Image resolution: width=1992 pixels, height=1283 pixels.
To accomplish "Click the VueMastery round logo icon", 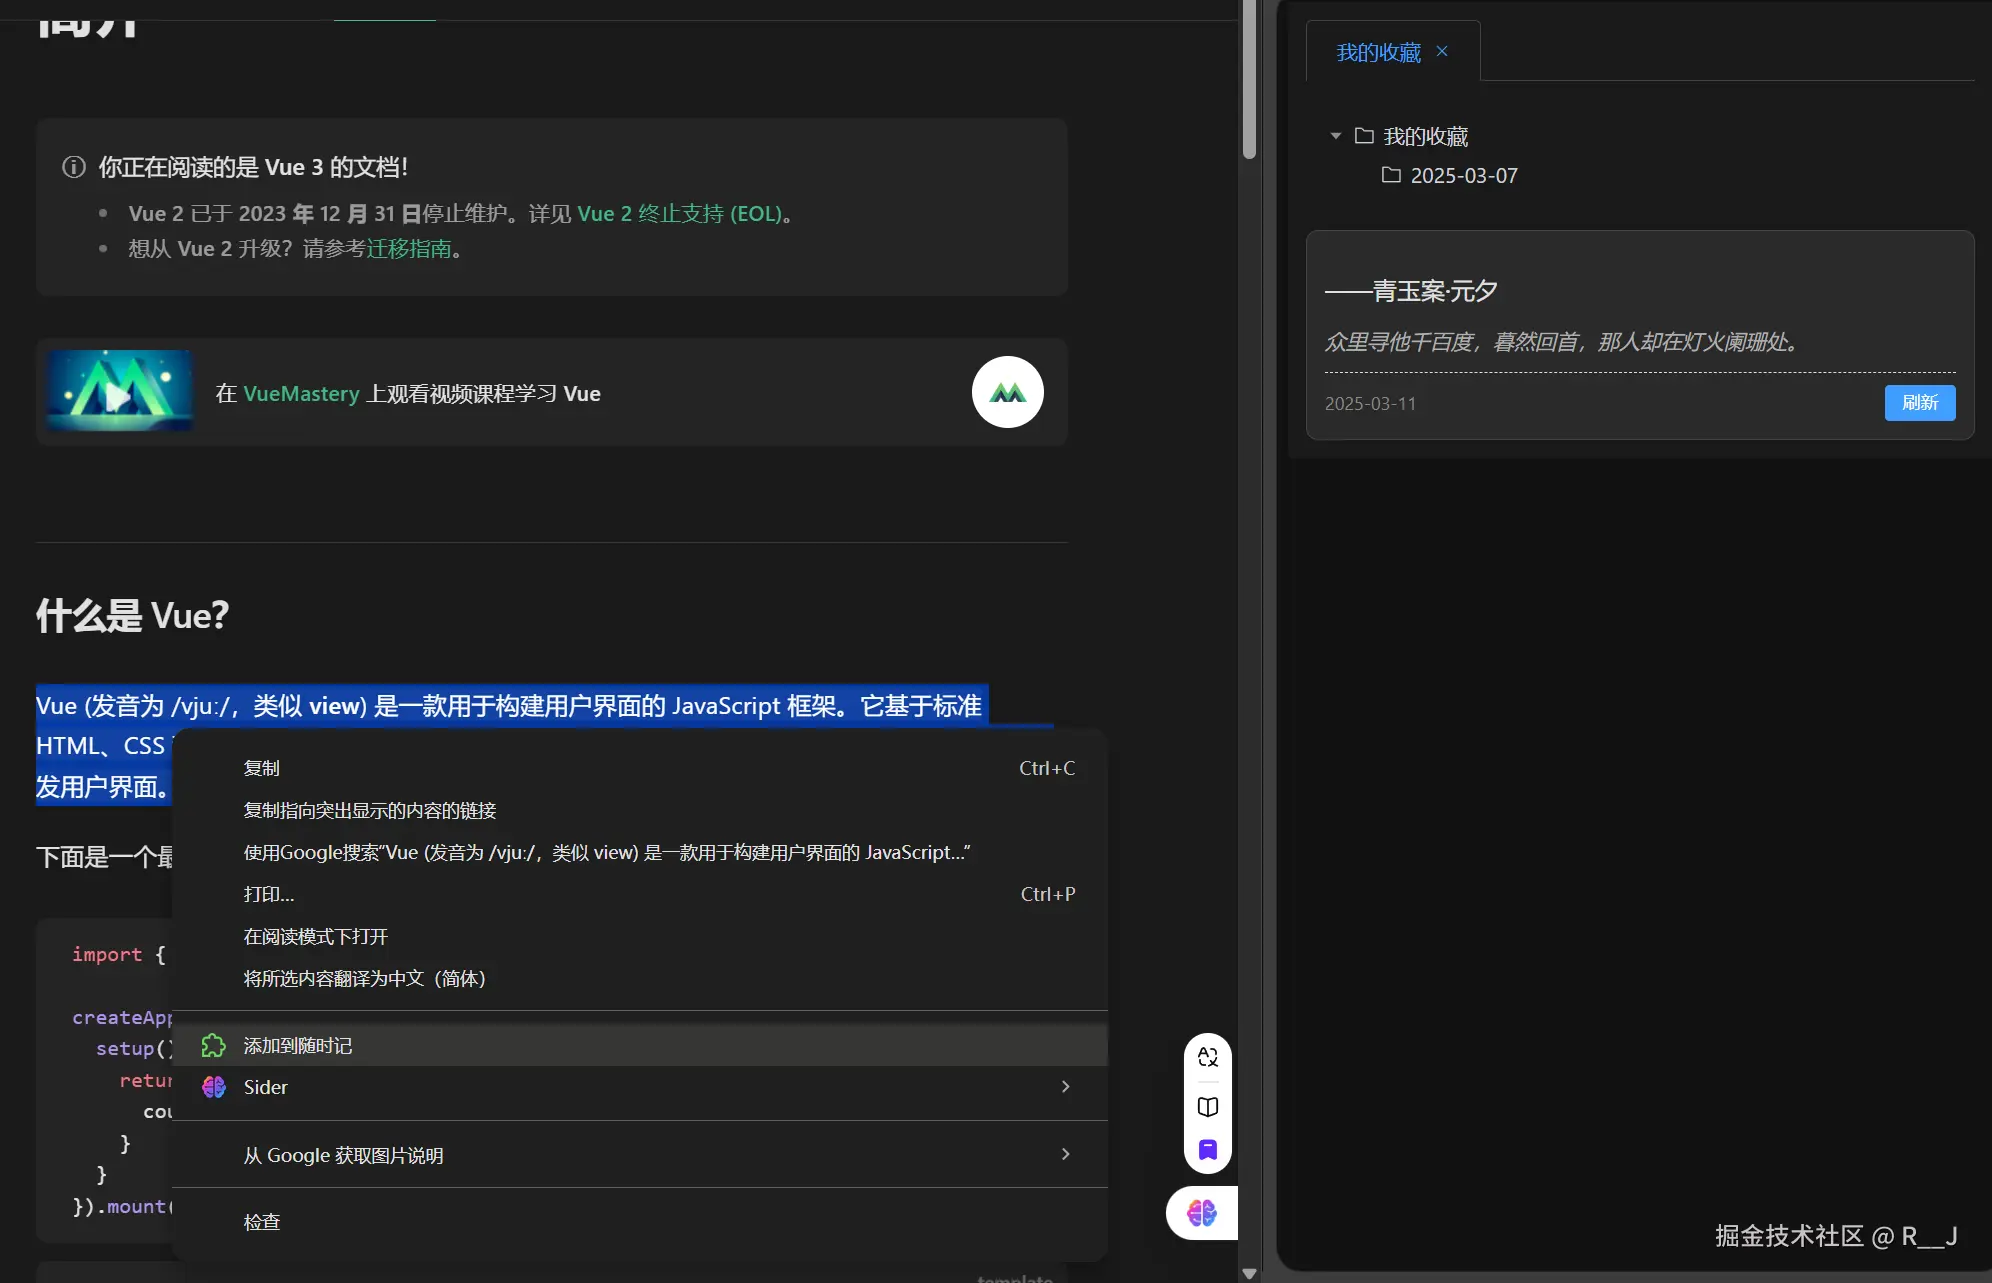I will click(1007, 393).
